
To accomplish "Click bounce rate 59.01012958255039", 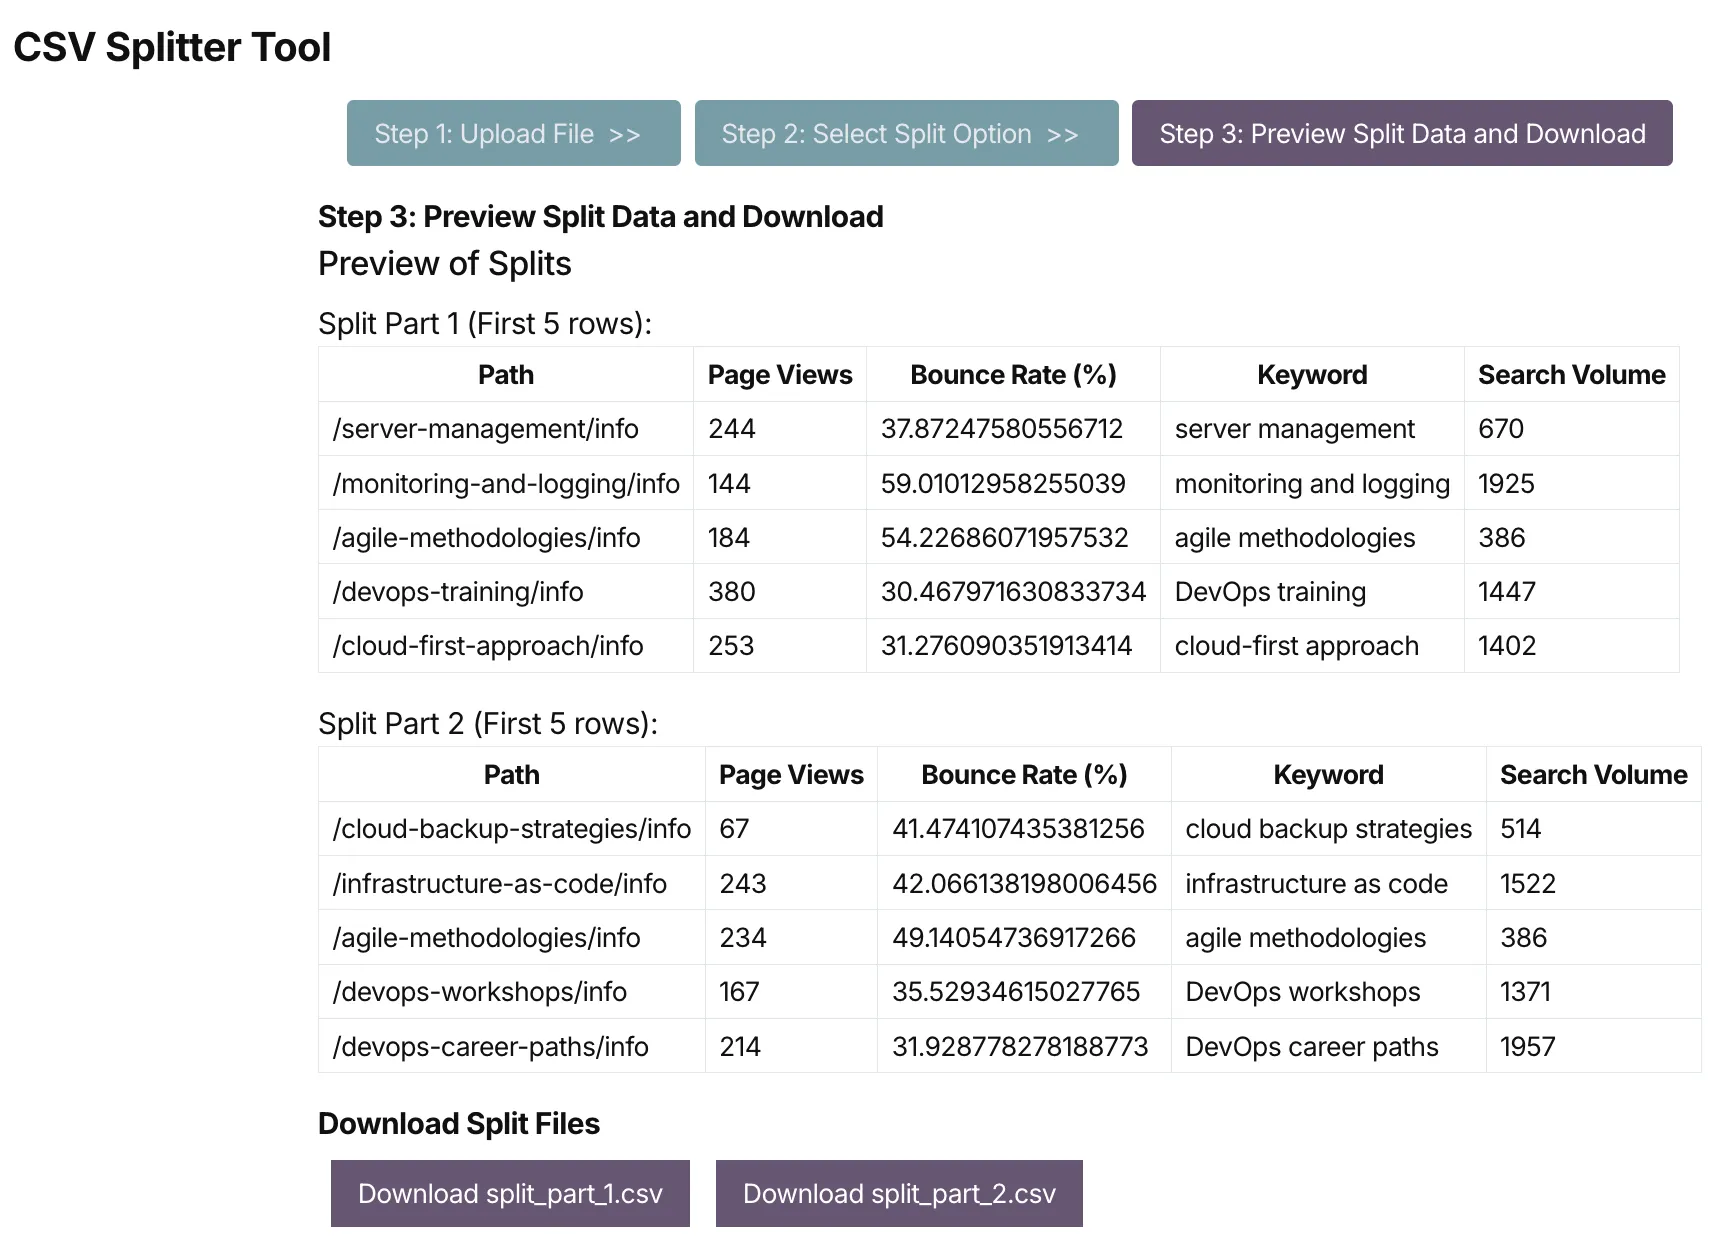I will [x=1013, y=484].
